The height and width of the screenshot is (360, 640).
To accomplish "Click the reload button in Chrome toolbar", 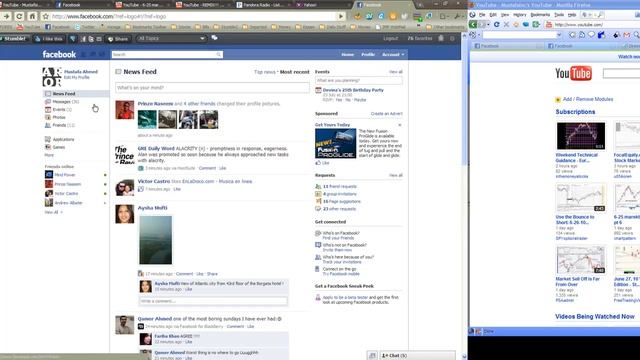I will click(19, 16).
